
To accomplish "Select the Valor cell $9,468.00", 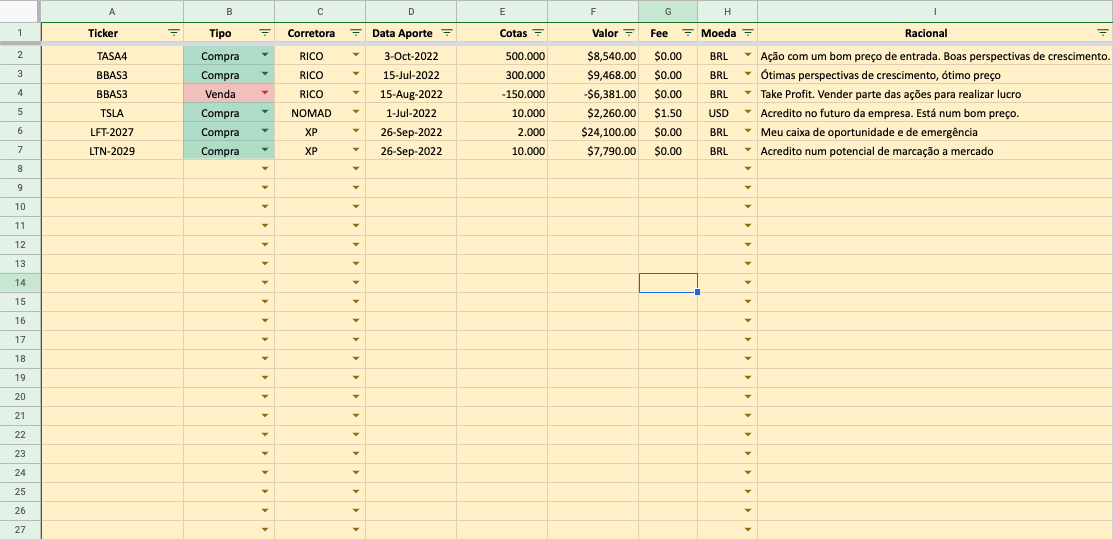I will (x=593, y=75).
